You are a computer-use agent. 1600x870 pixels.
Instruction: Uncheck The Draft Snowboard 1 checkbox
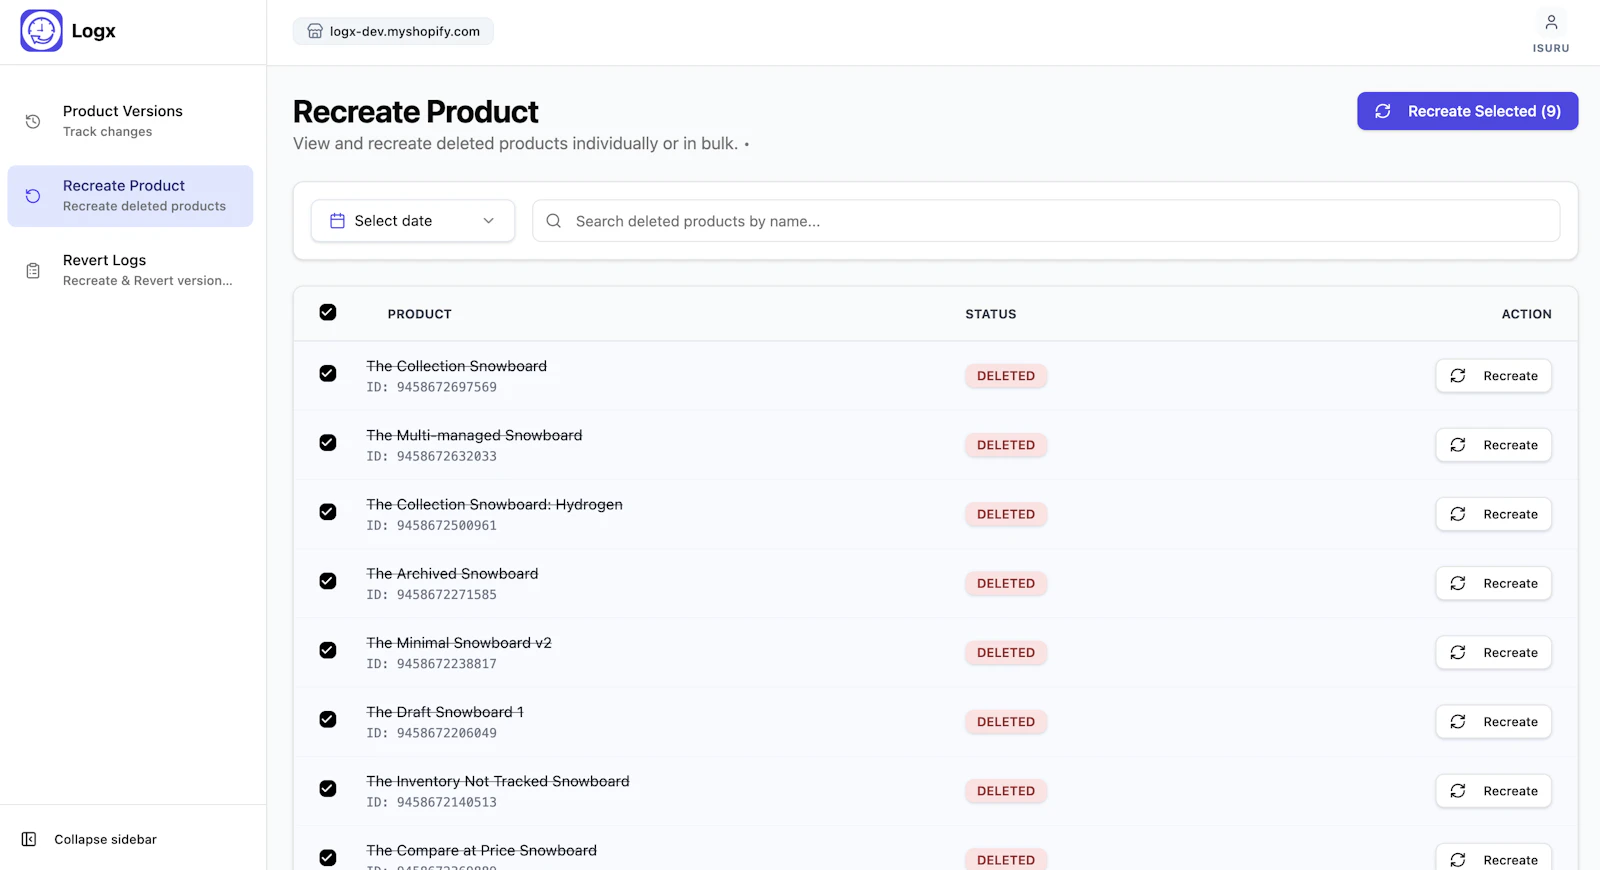[328, 719]
